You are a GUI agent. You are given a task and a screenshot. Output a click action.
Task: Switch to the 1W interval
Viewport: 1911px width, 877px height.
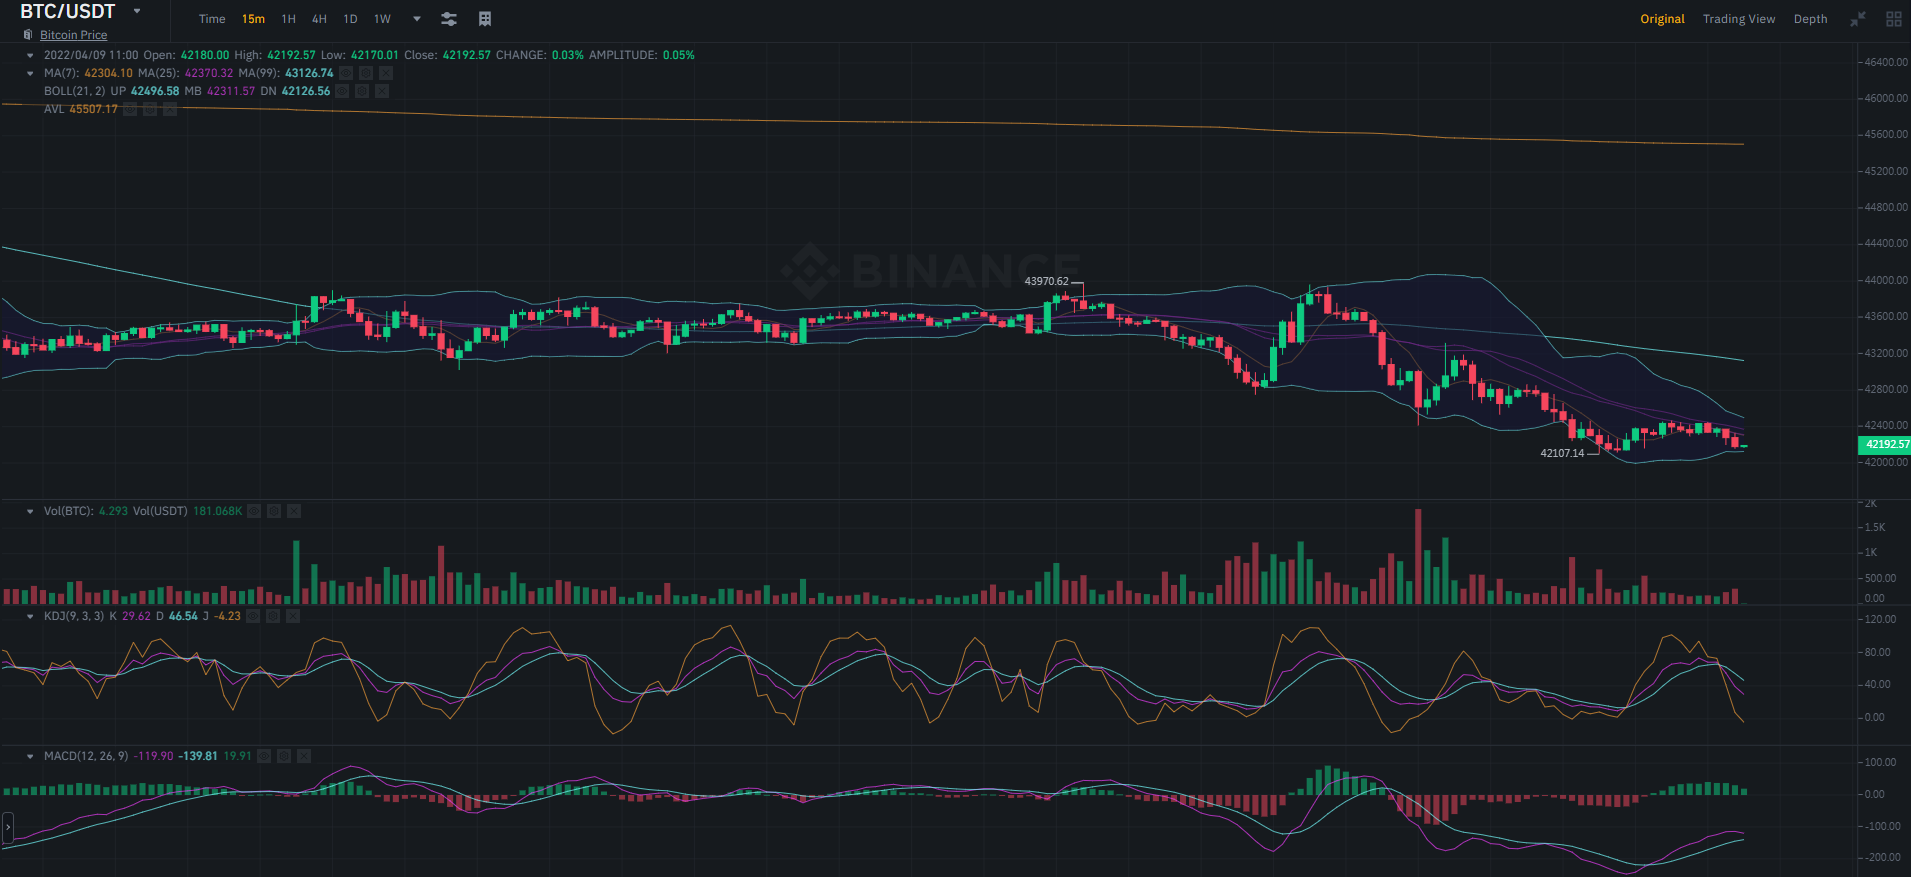pos(382,19)
